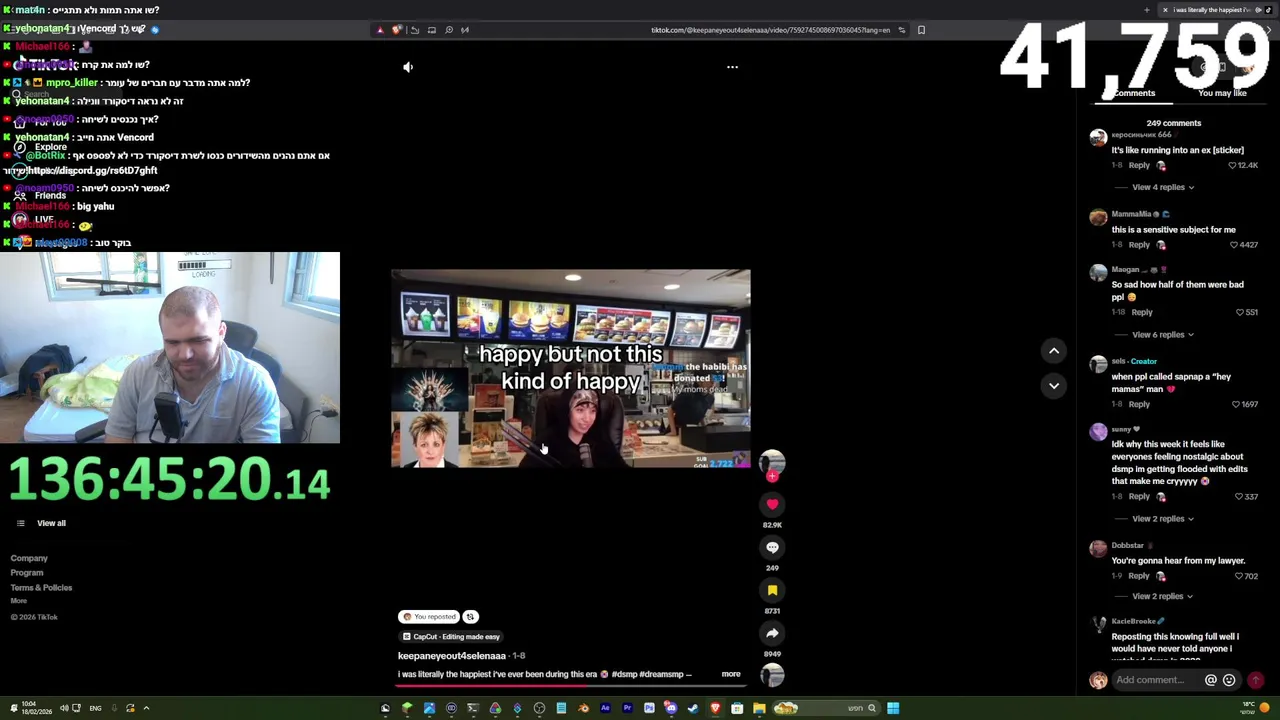Expand 4 replies under ex comment
1280x720 pixels.
1163,187
